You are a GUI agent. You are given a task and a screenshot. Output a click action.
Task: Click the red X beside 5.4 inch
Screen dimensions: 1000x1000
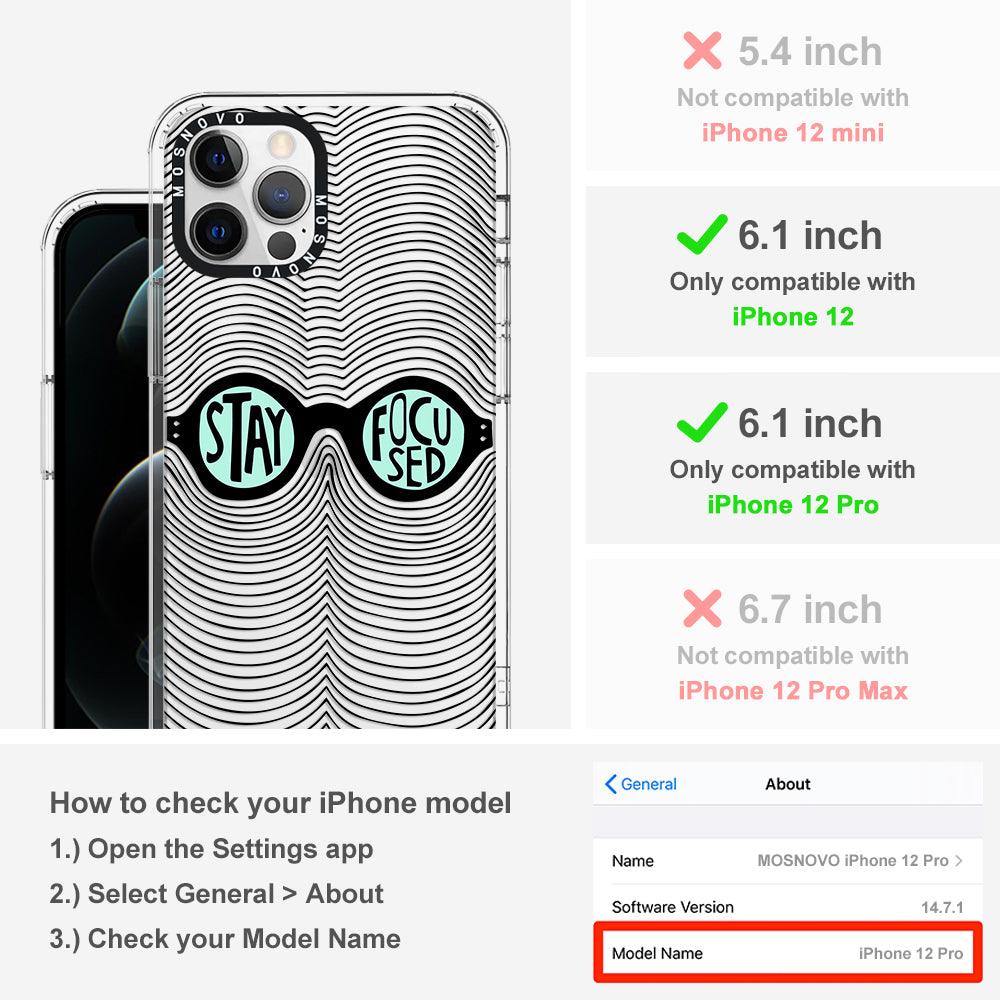[702, 50]
